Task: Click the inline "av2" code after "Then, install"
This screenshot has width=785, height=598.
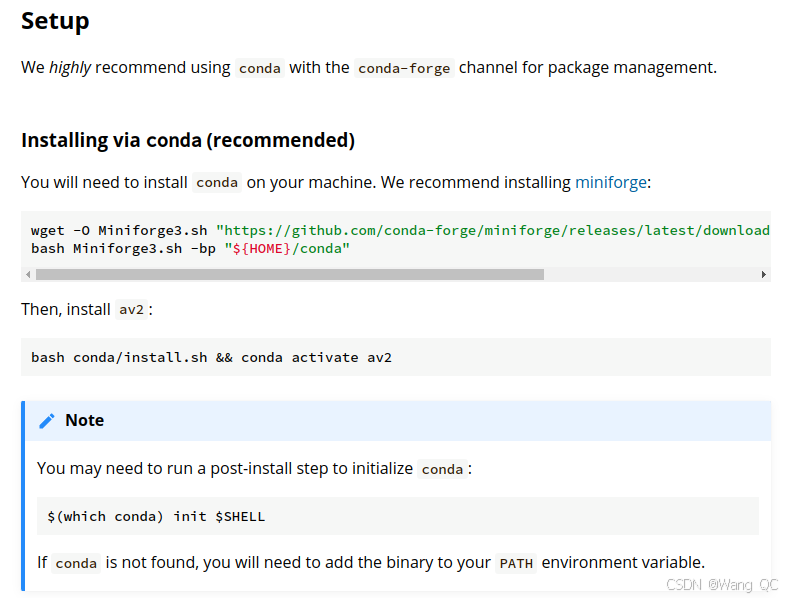Action: 132,310
